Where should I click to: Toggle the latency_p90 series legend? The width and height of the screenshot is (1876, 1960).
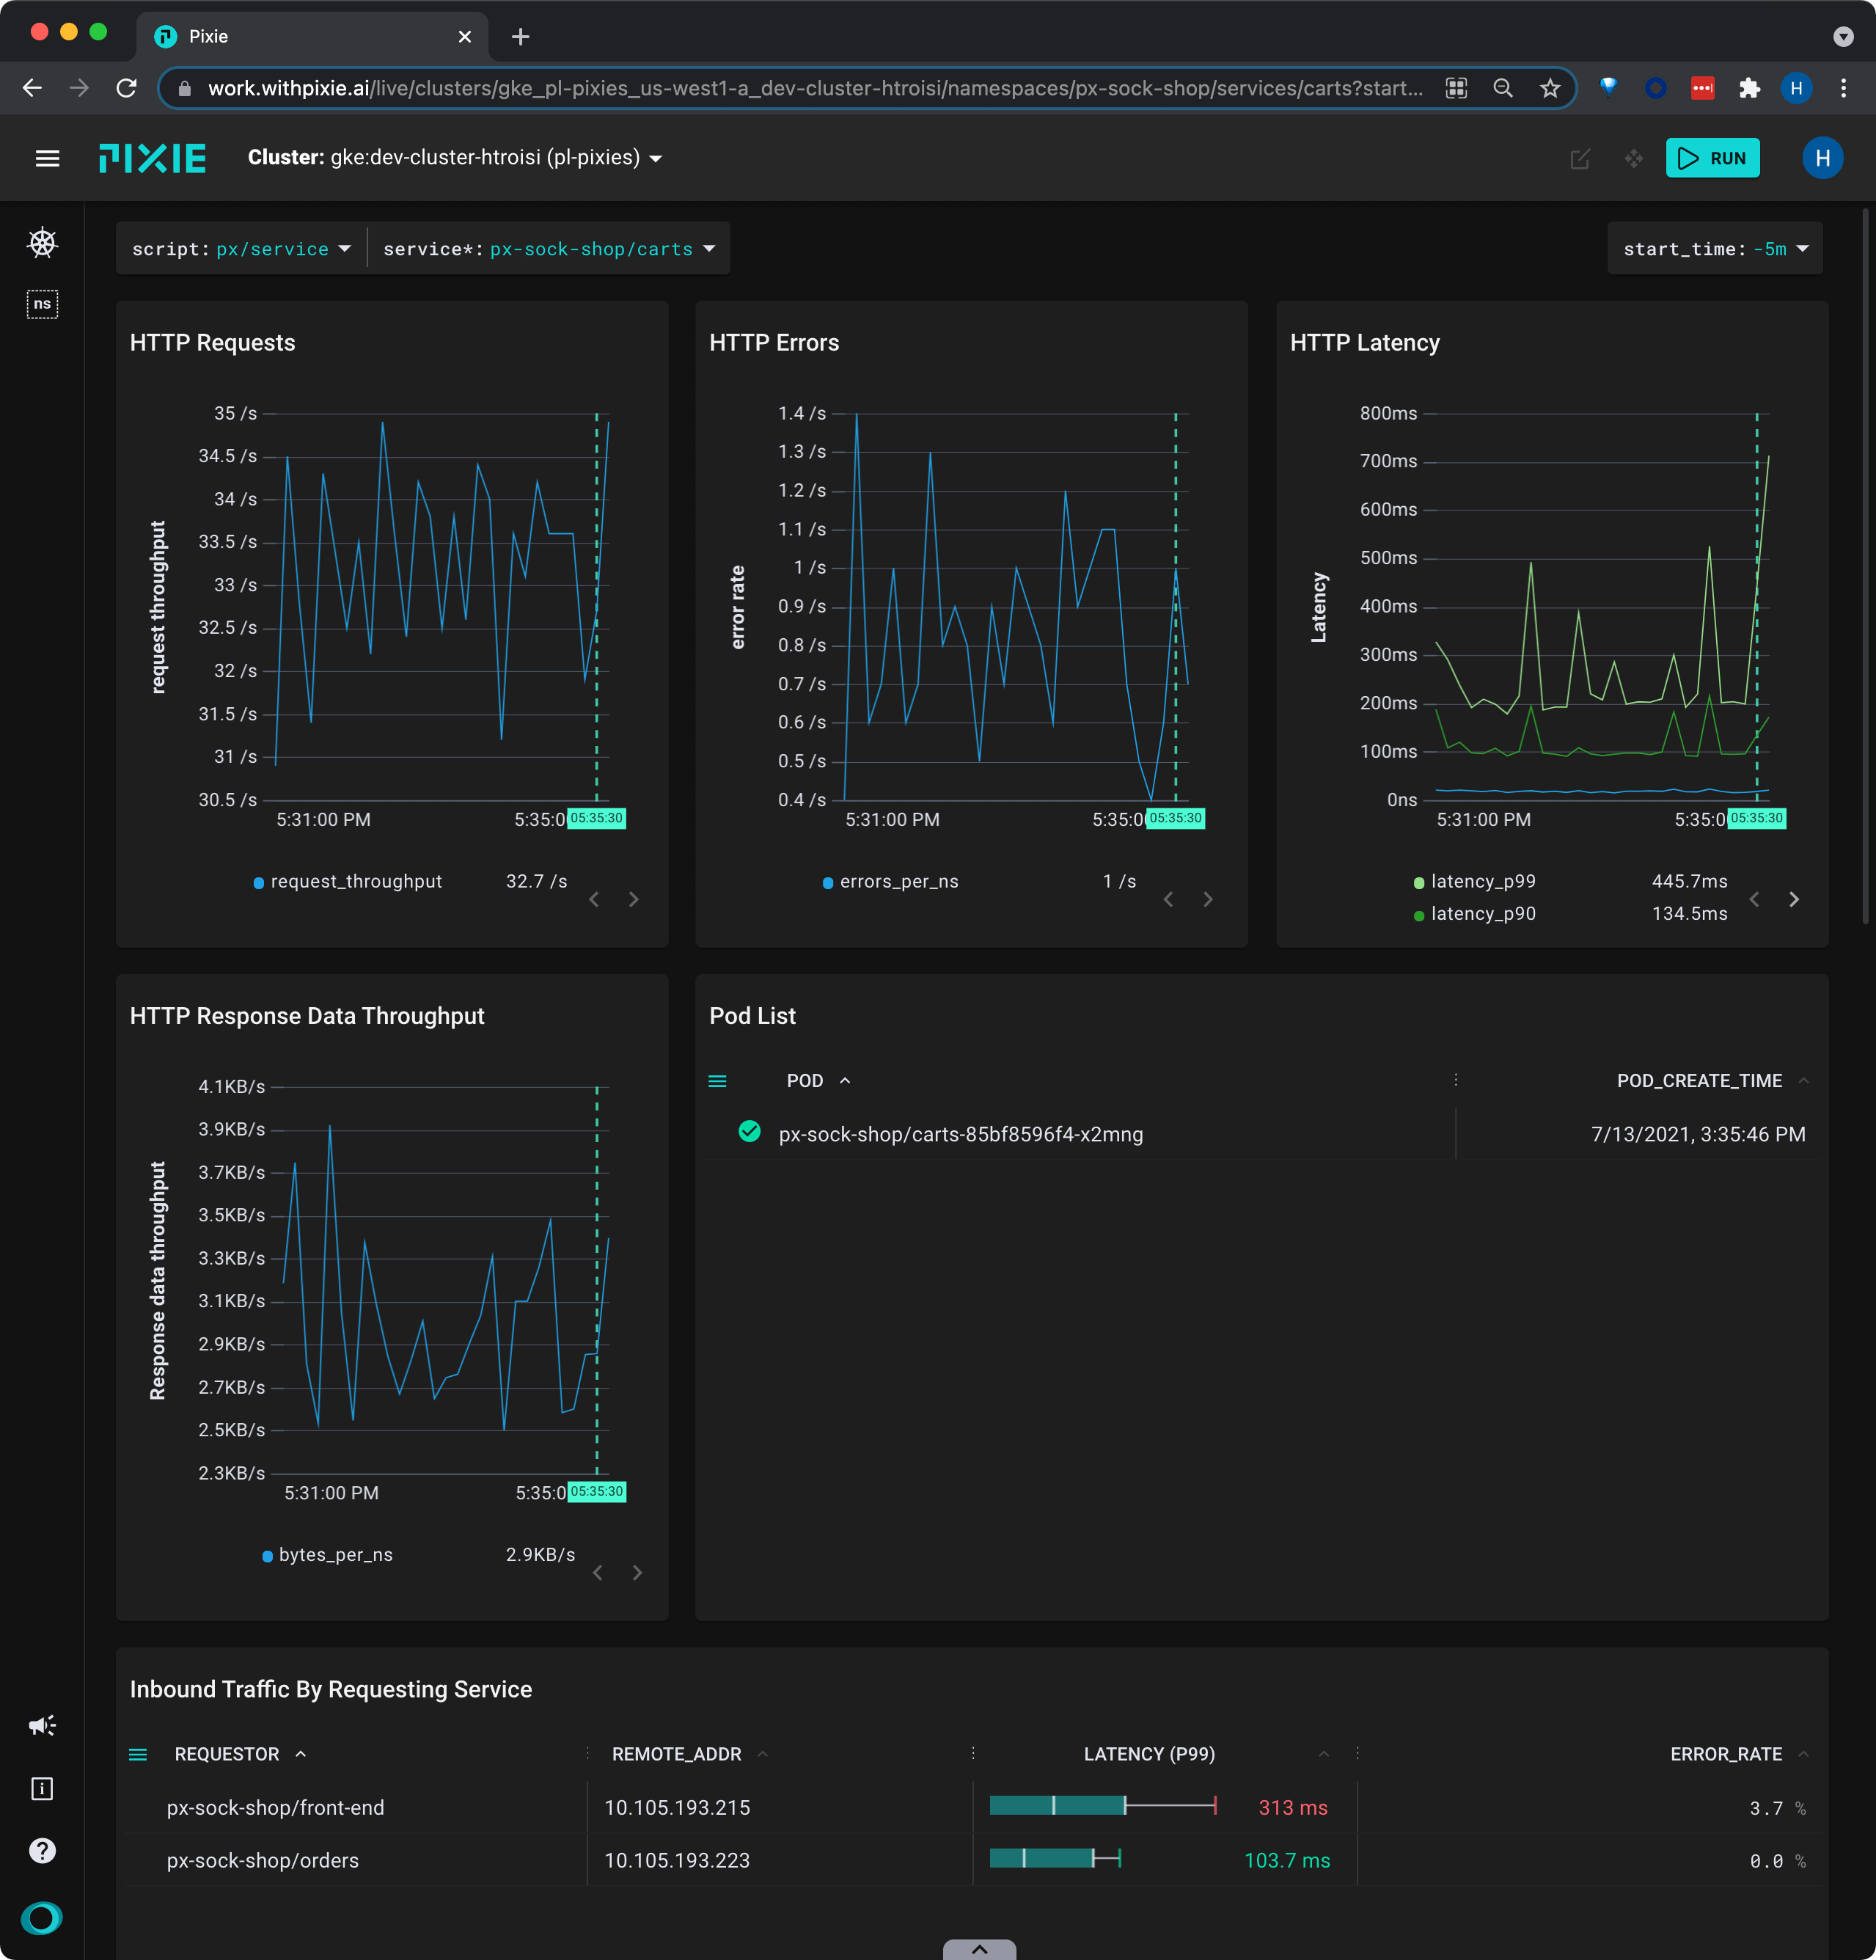point(1482,913)
